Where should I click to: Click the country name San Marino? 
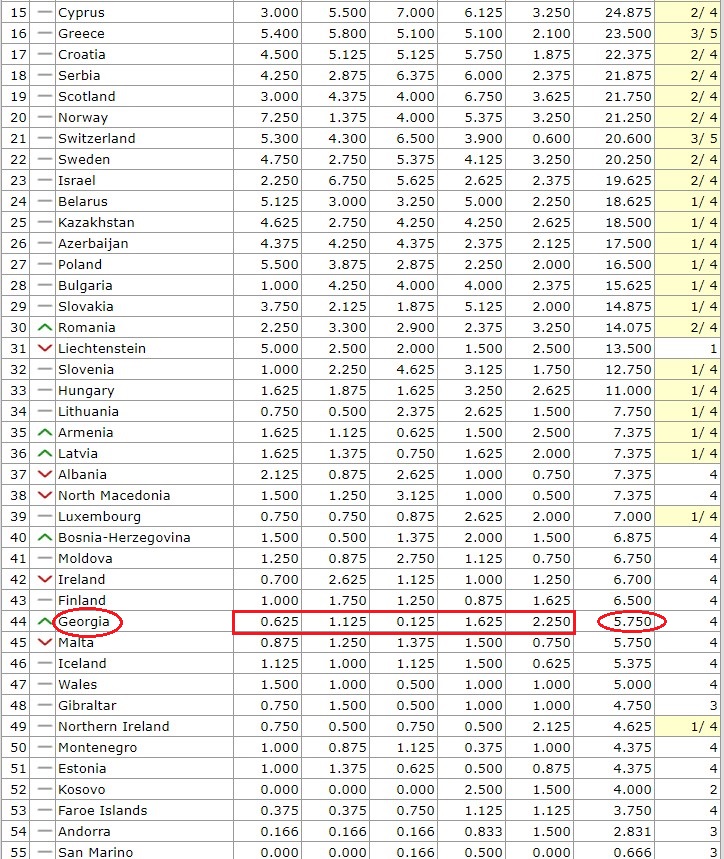95,852
